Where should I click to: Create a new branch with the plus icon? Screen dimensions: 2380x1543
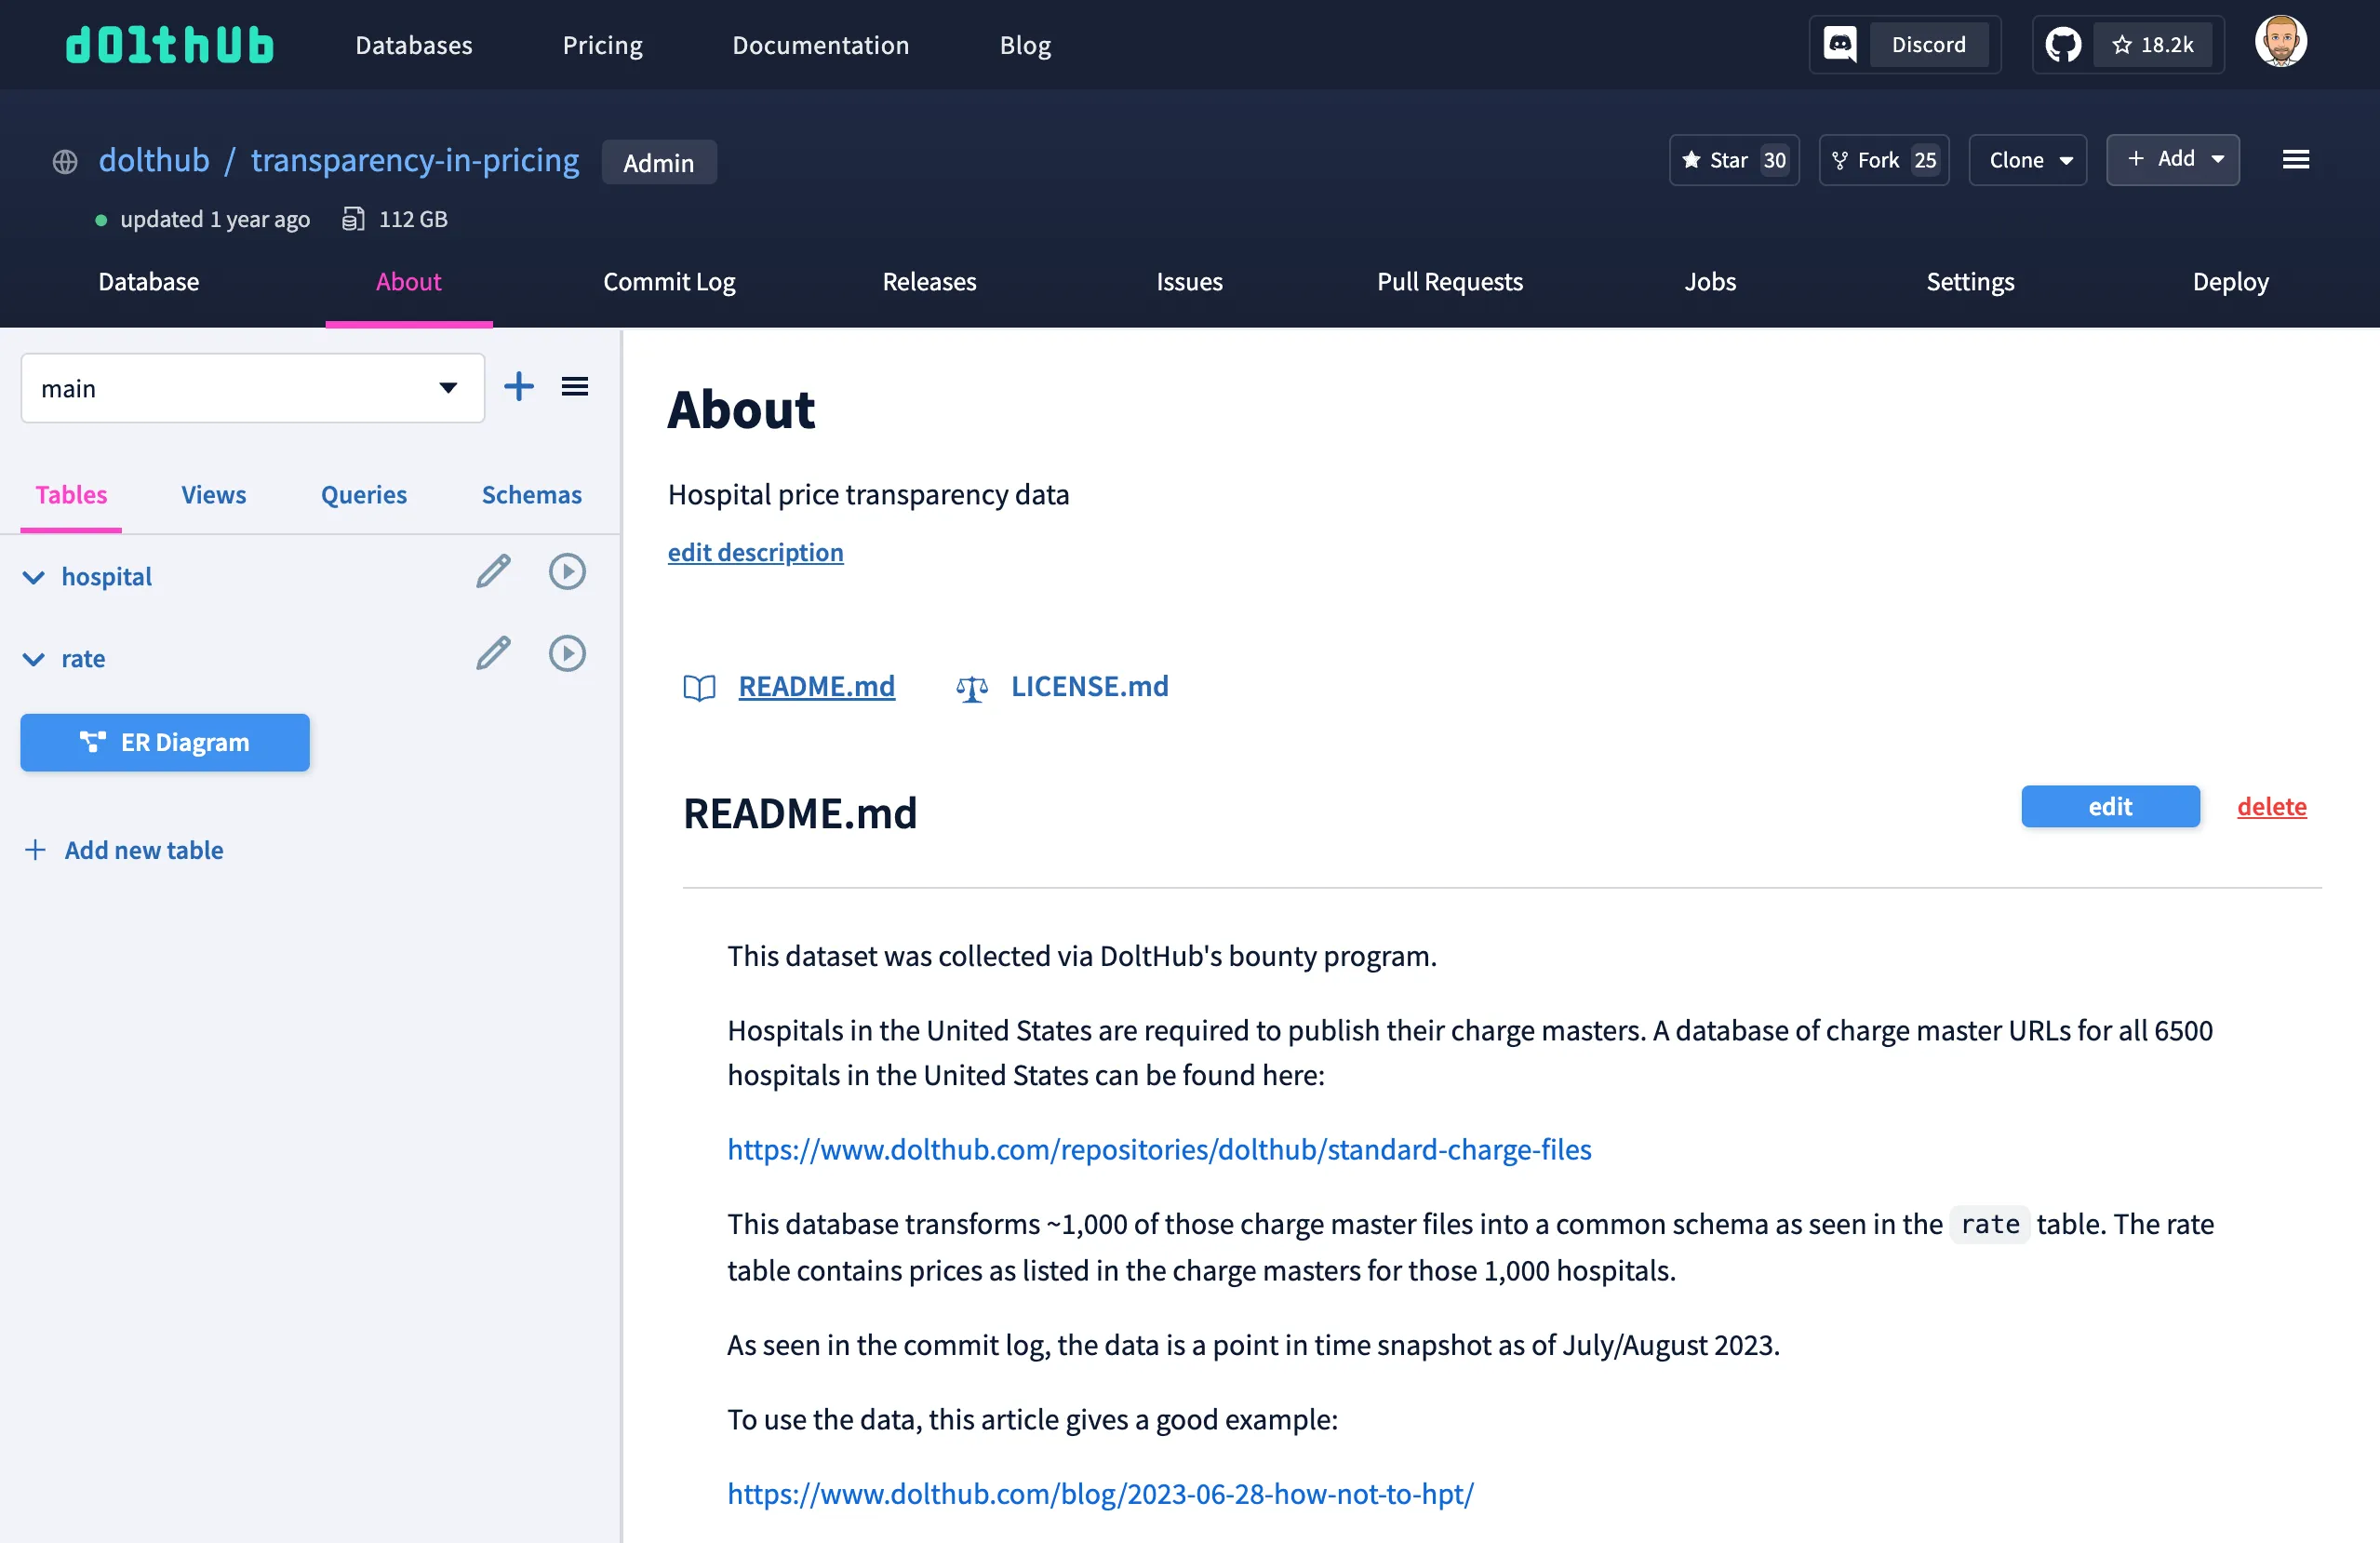click(x=519, y=386)
